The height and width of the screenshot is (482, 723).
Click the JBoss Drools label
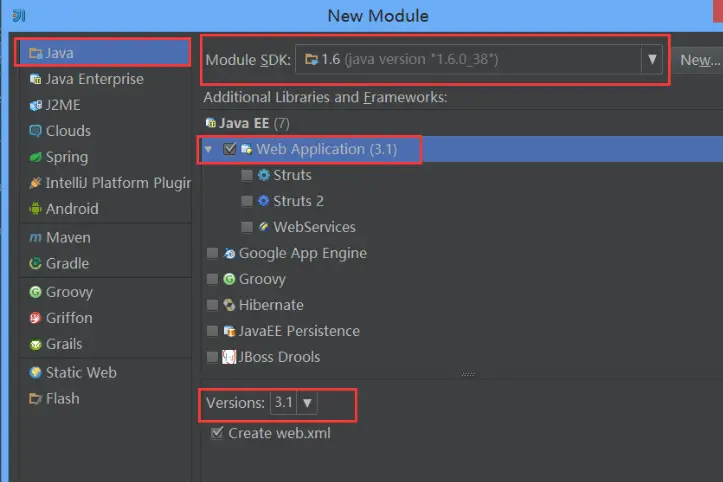pos(279,357)
